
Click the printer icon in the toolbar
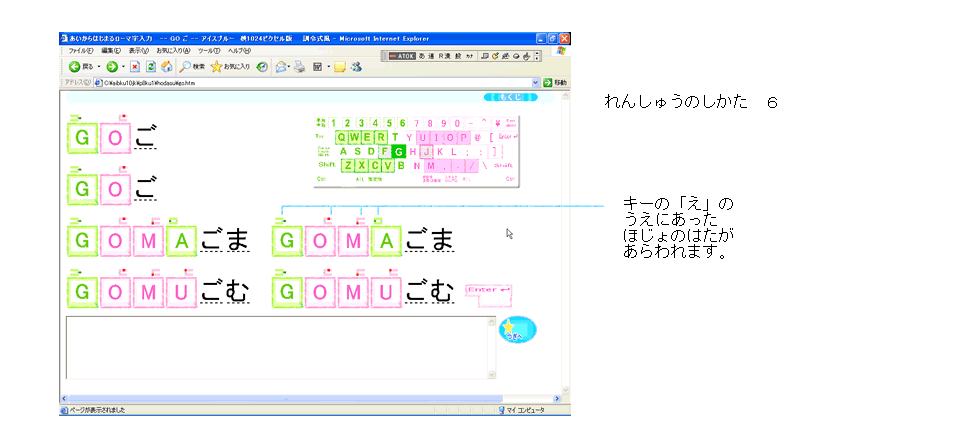tap(299, 66)
